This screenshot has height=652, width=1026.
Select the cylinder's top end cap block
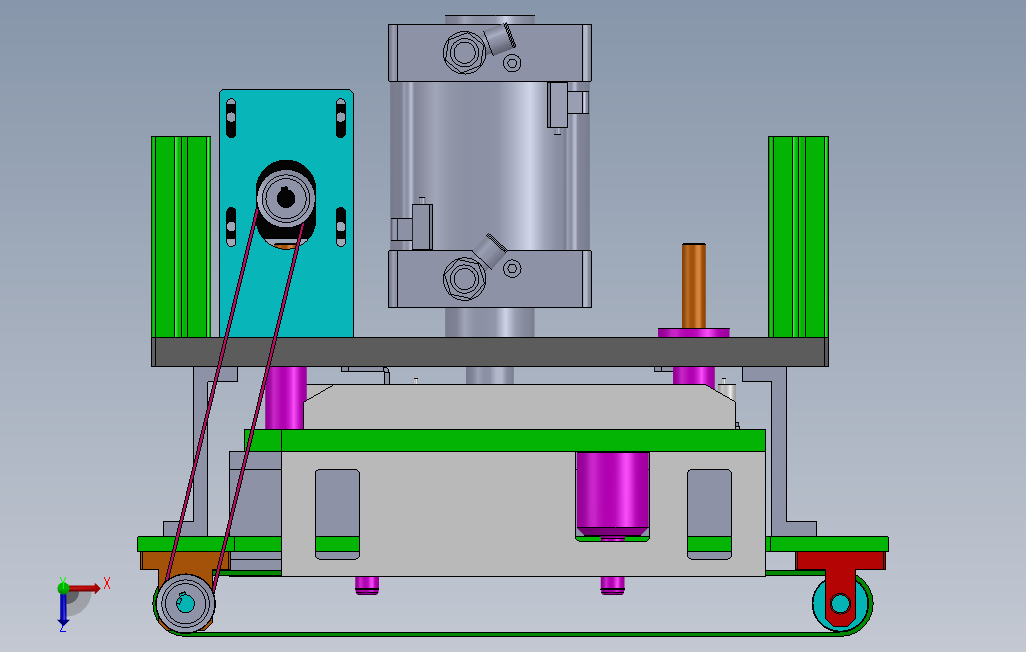[489, 53]
